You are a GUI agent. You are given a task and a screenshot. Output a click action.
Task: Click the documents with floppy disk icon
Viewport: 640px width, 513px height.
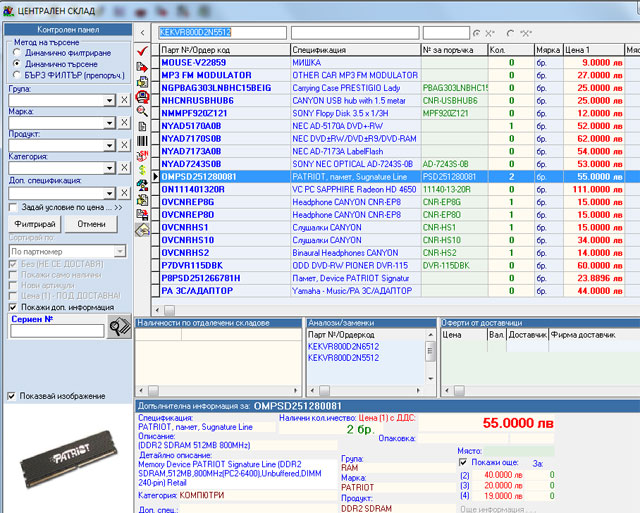[x=142, y=215]
